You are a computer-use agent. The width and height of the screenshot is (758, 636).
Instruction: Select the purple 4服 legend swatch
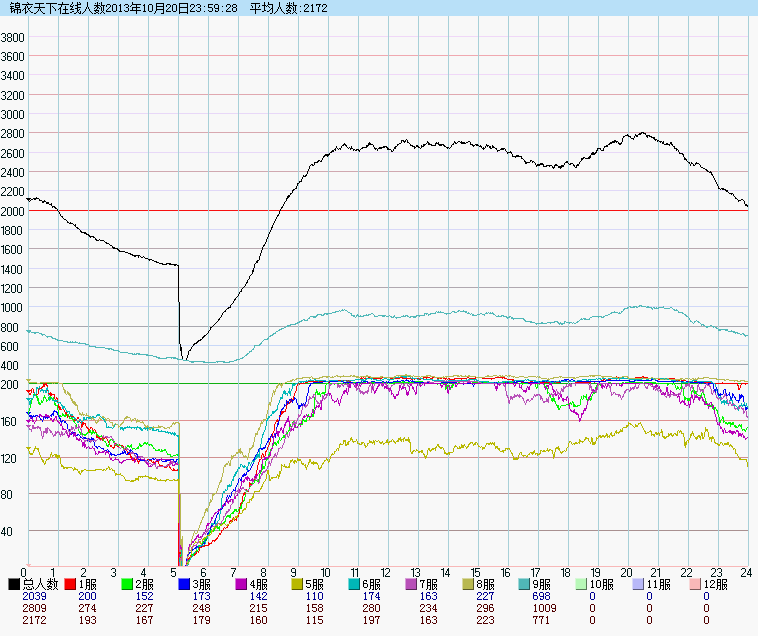coord(241,584)
